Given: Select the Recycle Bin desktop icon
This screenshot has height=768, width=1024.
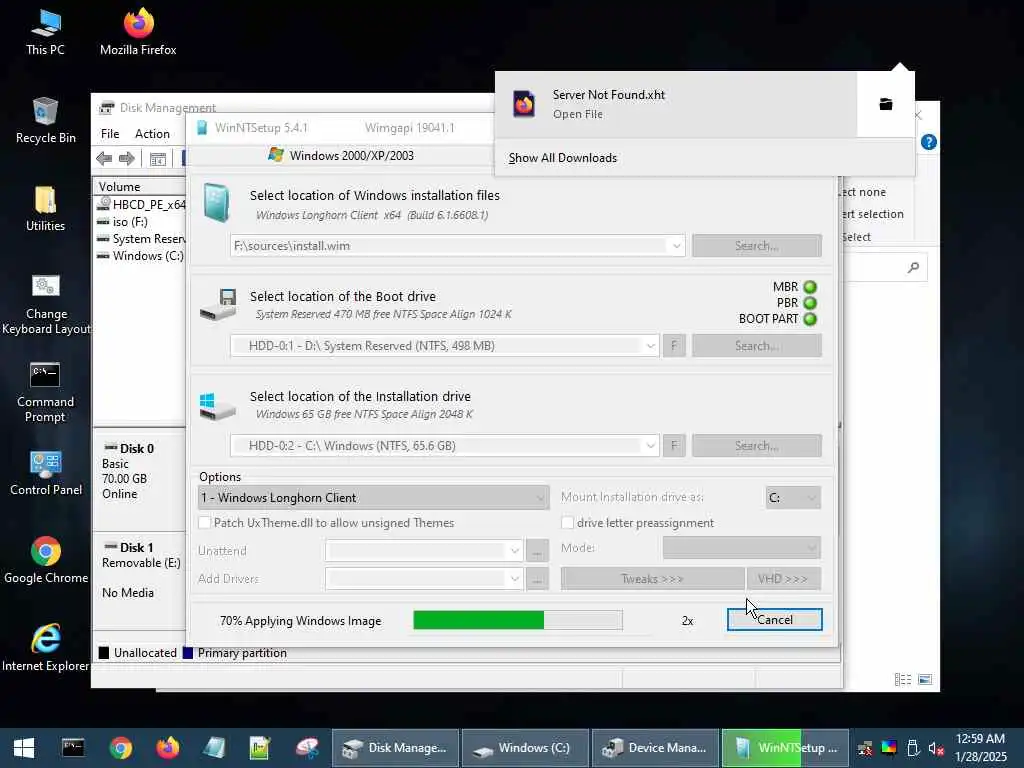Looking at the screenshot, I should pos(45,121).
